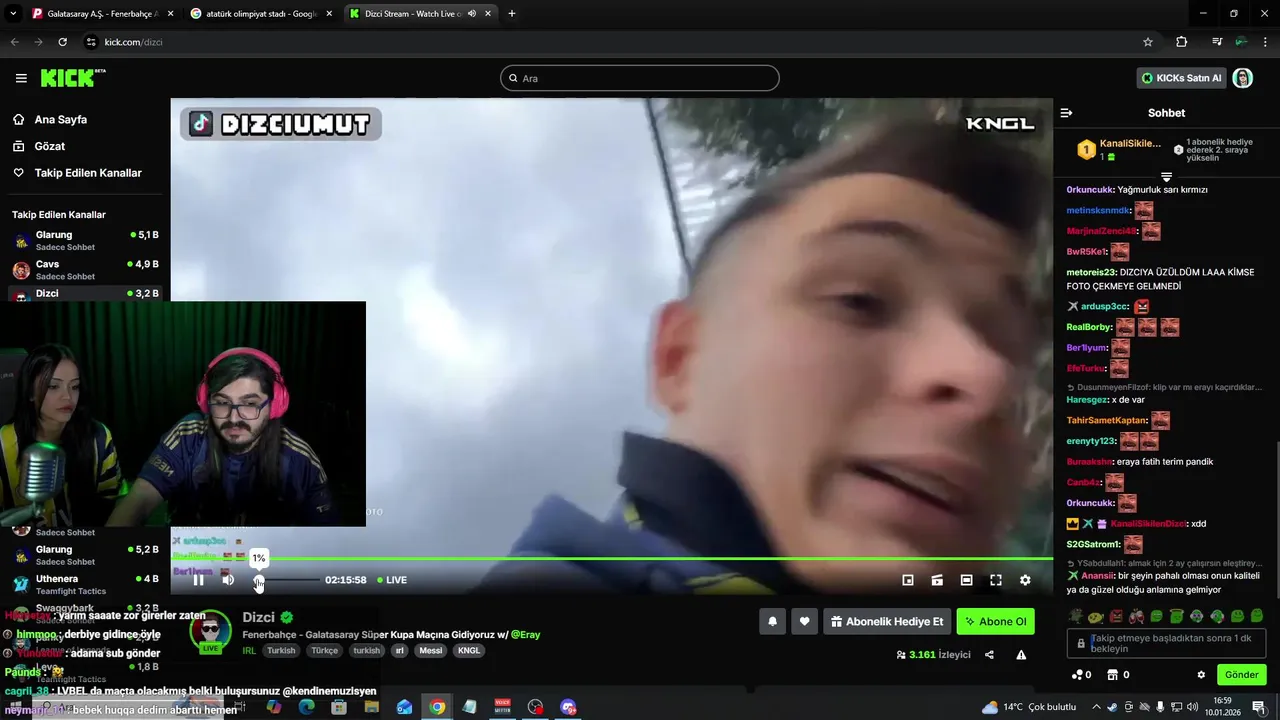
Task: Enter fullscreen video mode
Action: [x=996, y=580]
